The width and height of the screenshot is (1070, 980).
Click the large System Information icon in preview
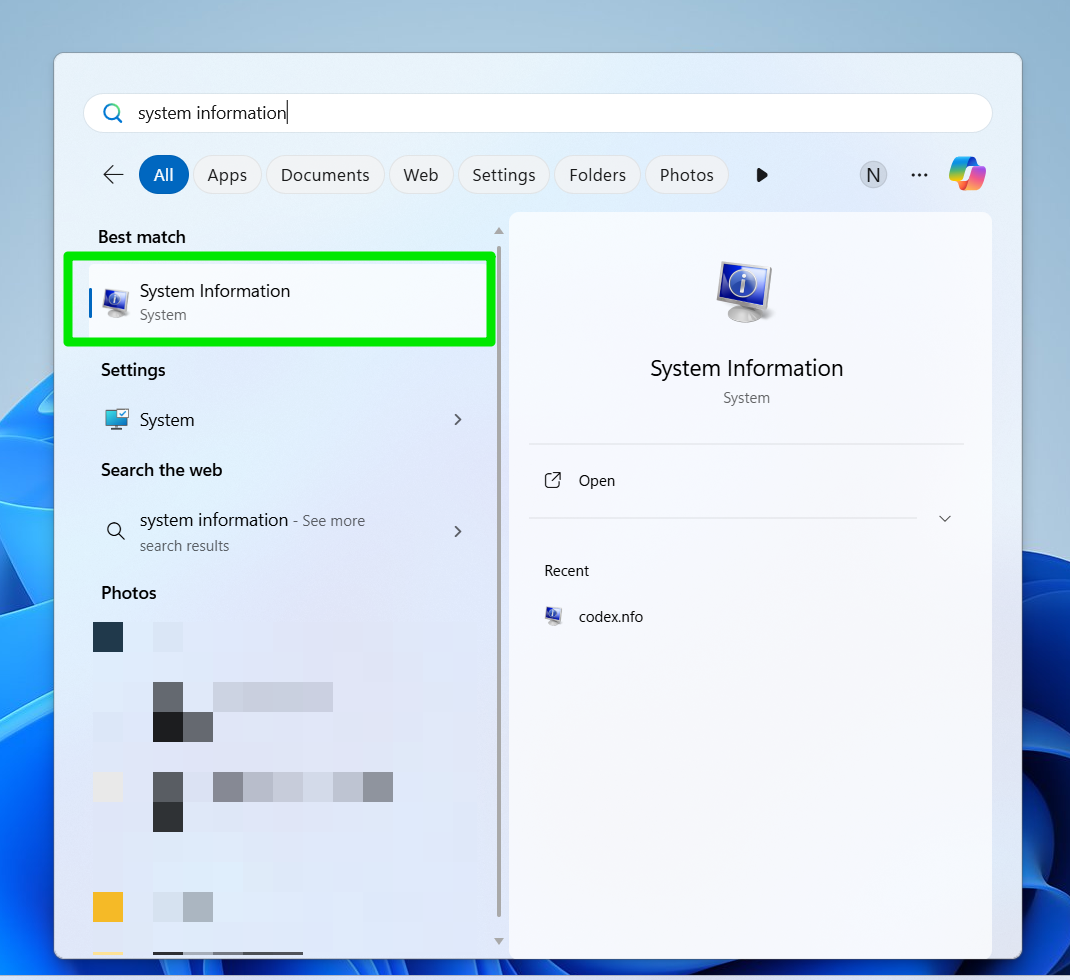pyautogui.click(x=745, y=291)
